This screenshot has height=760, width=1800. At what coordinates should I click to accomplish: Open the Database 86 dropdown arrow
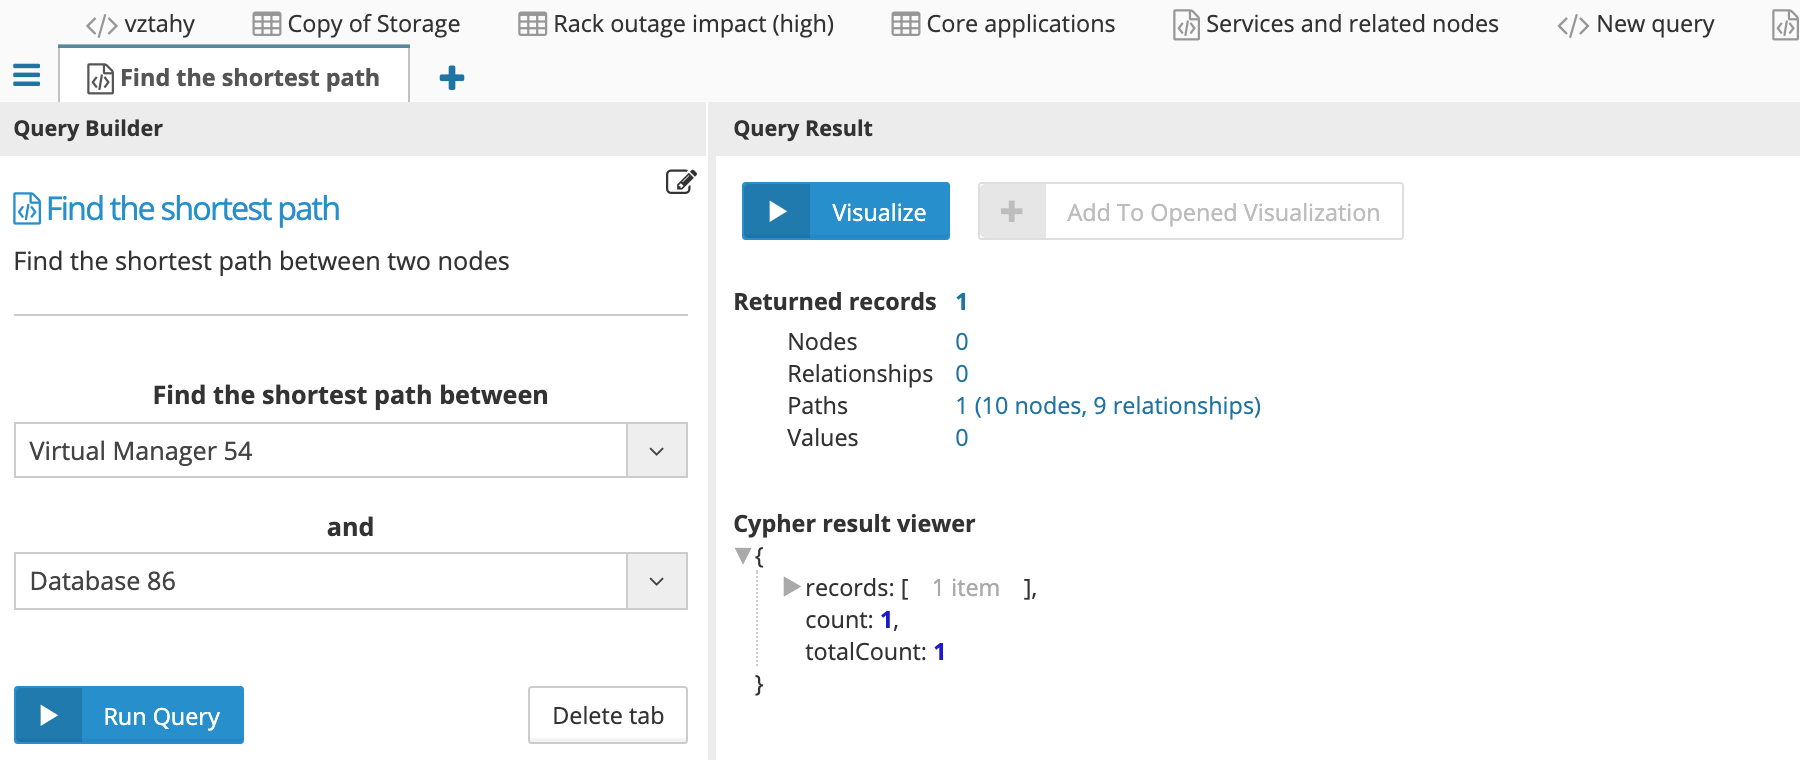pos(657,581)
